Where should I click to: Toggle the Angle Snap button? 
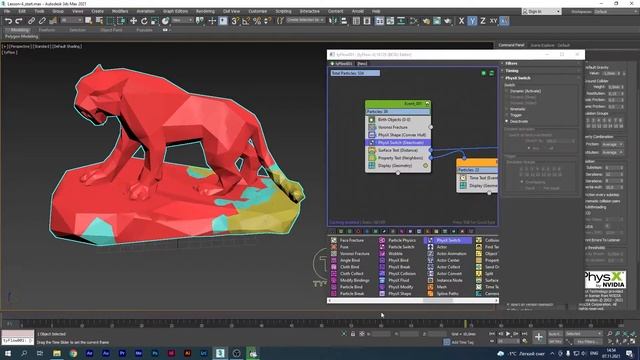(x=246, y=20)
